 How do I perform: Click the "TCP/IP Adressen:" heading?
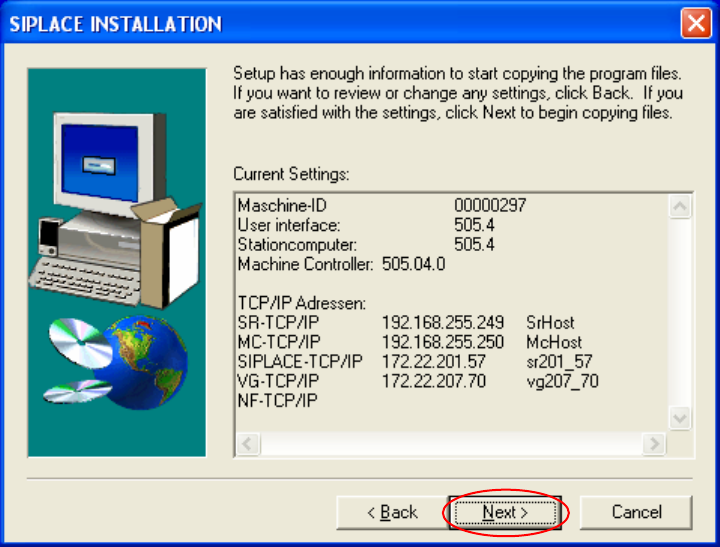[x=302, y=303]
